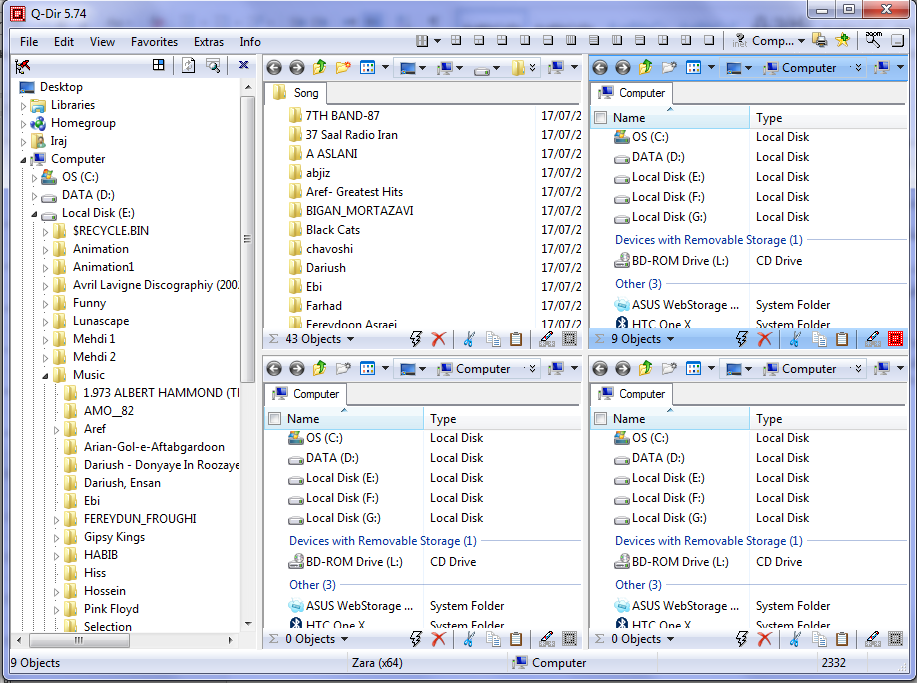The height and width of the screenshot is (683, 917).
Task: Click the refresh page icon in tree toolbar
Action: [188, 65]
